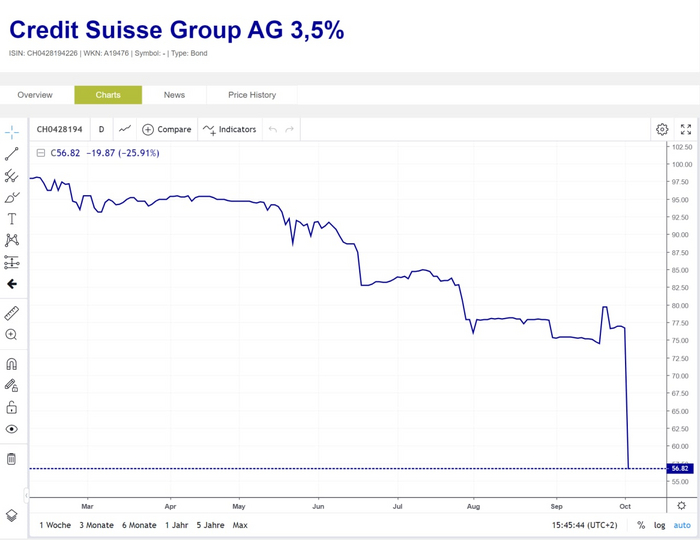This screenshot has width=700, height=540.
Task: Open the object tree layers icon
Action: tap(12, 516)
